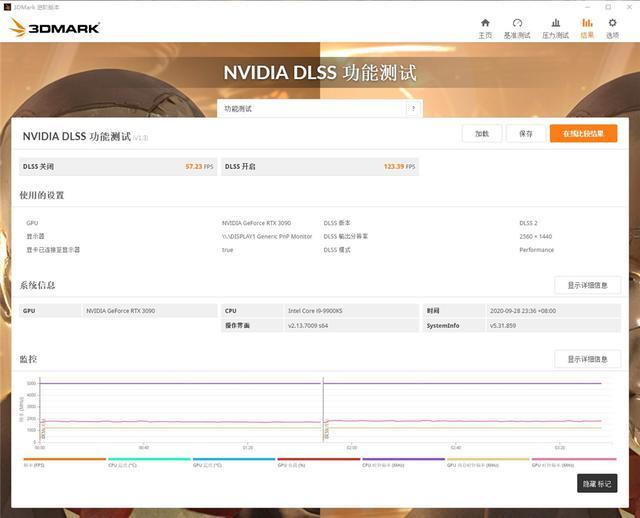
Task: Click the 'true' display-connected value
Action: pos(227,250)
